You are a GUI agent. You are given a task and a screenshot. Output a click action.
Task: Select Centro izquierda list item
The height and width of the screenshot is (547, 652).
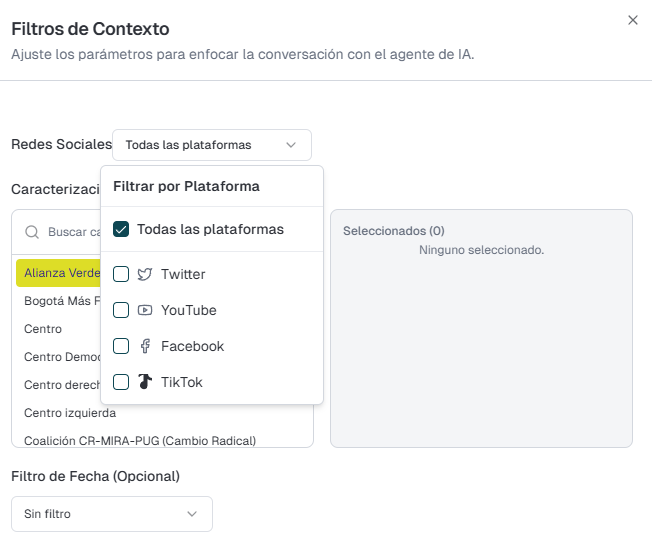(x=70, y=413)
